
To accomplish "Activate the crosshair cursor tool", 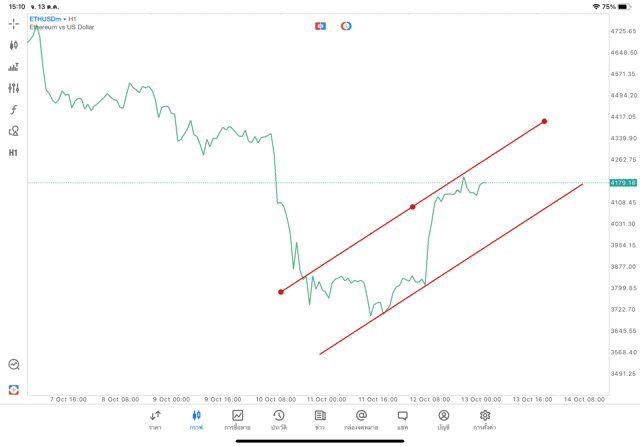I will click(14, 23).
